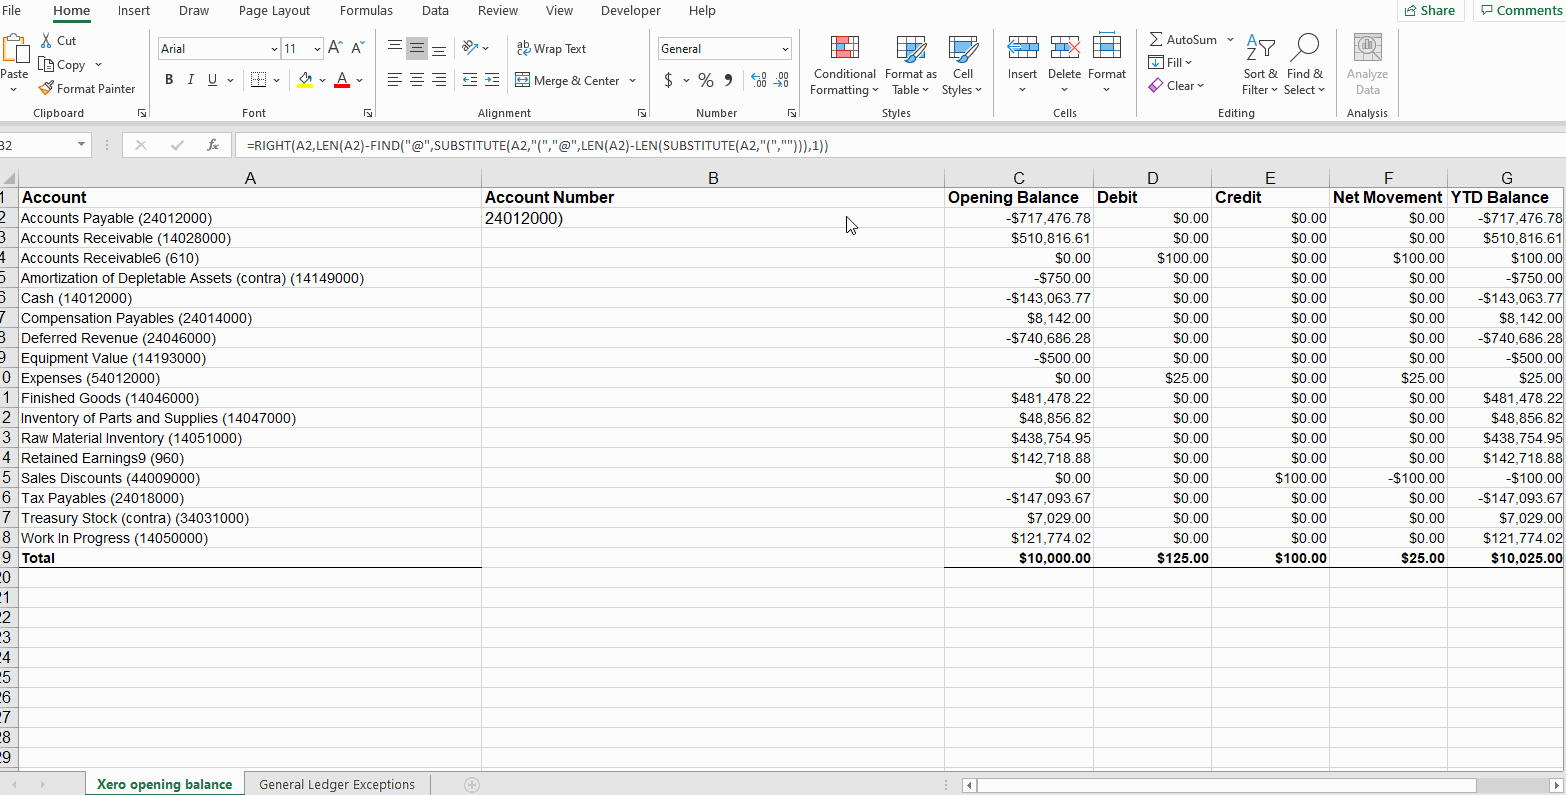The height and width of the screenshot is (795, 1566).
Task: Apply the Comma Style format
Action: tap(728, 80)
